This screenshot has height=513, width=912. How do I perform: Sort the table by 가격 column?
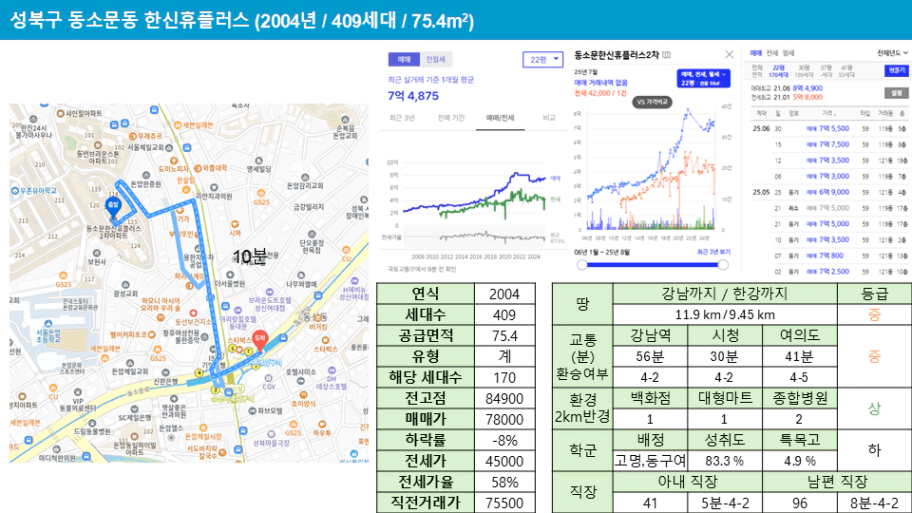[x=828, y=113]
